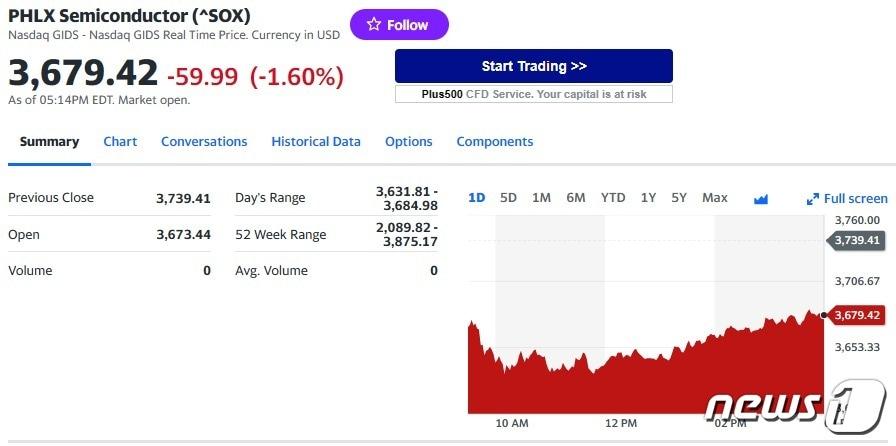Open the Options tab
This screenshot has height=446, width=896.
tap(409, 142)
